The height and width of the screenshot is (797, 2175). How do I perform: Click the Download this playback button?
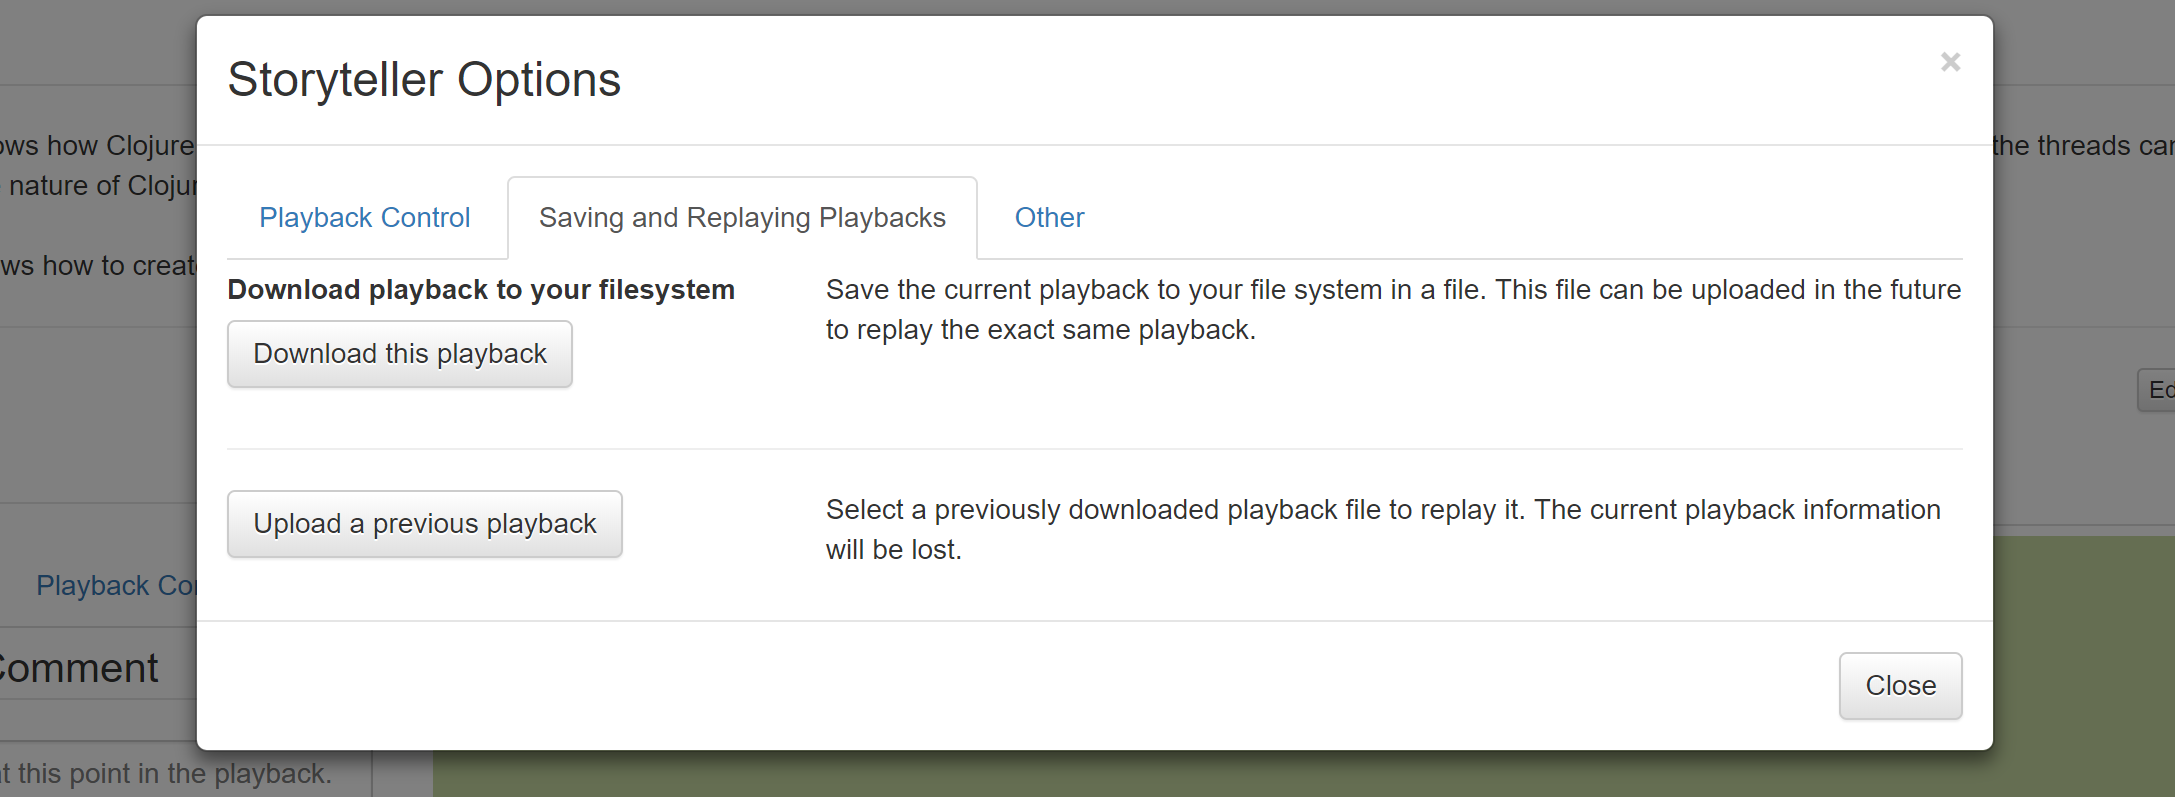(x=400, y=354)
